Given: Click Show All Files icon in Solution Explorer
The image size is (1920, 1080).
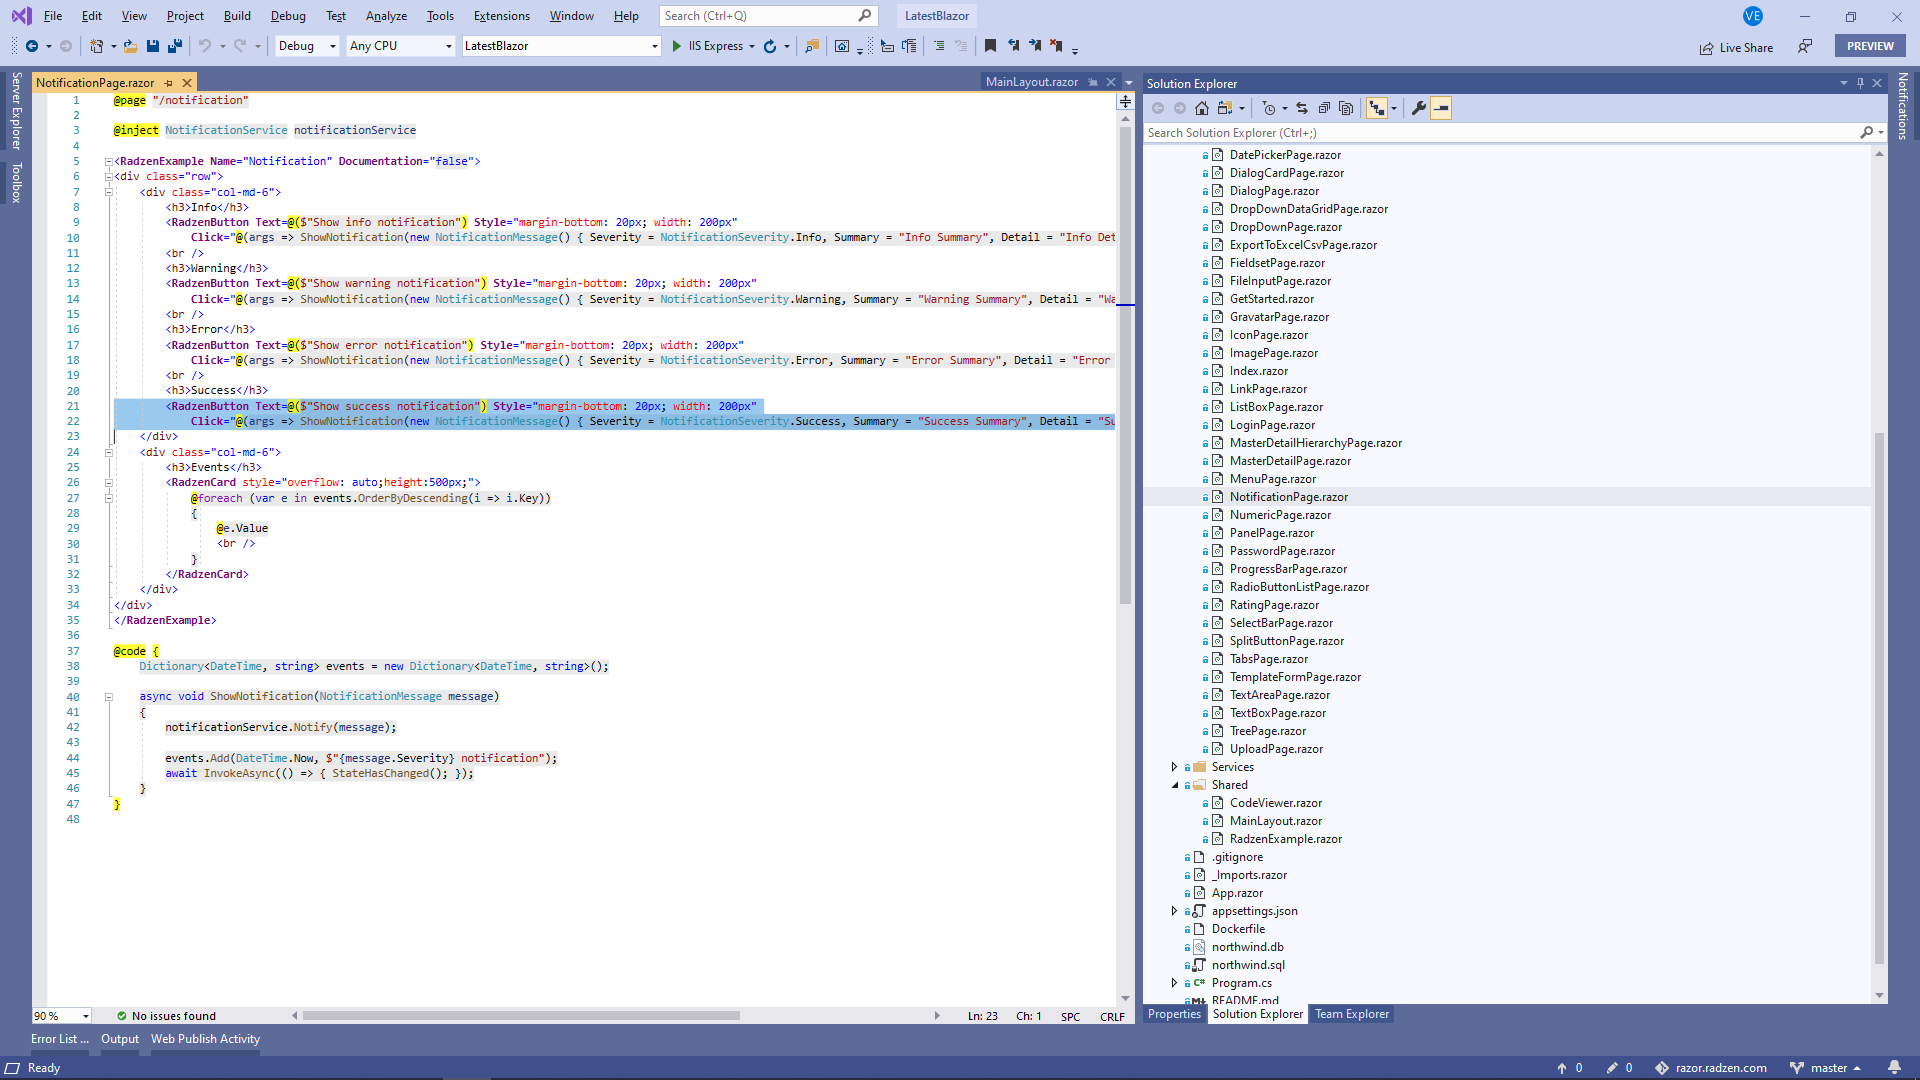Looking at the screenshot, I should (x=1346, y=108).
